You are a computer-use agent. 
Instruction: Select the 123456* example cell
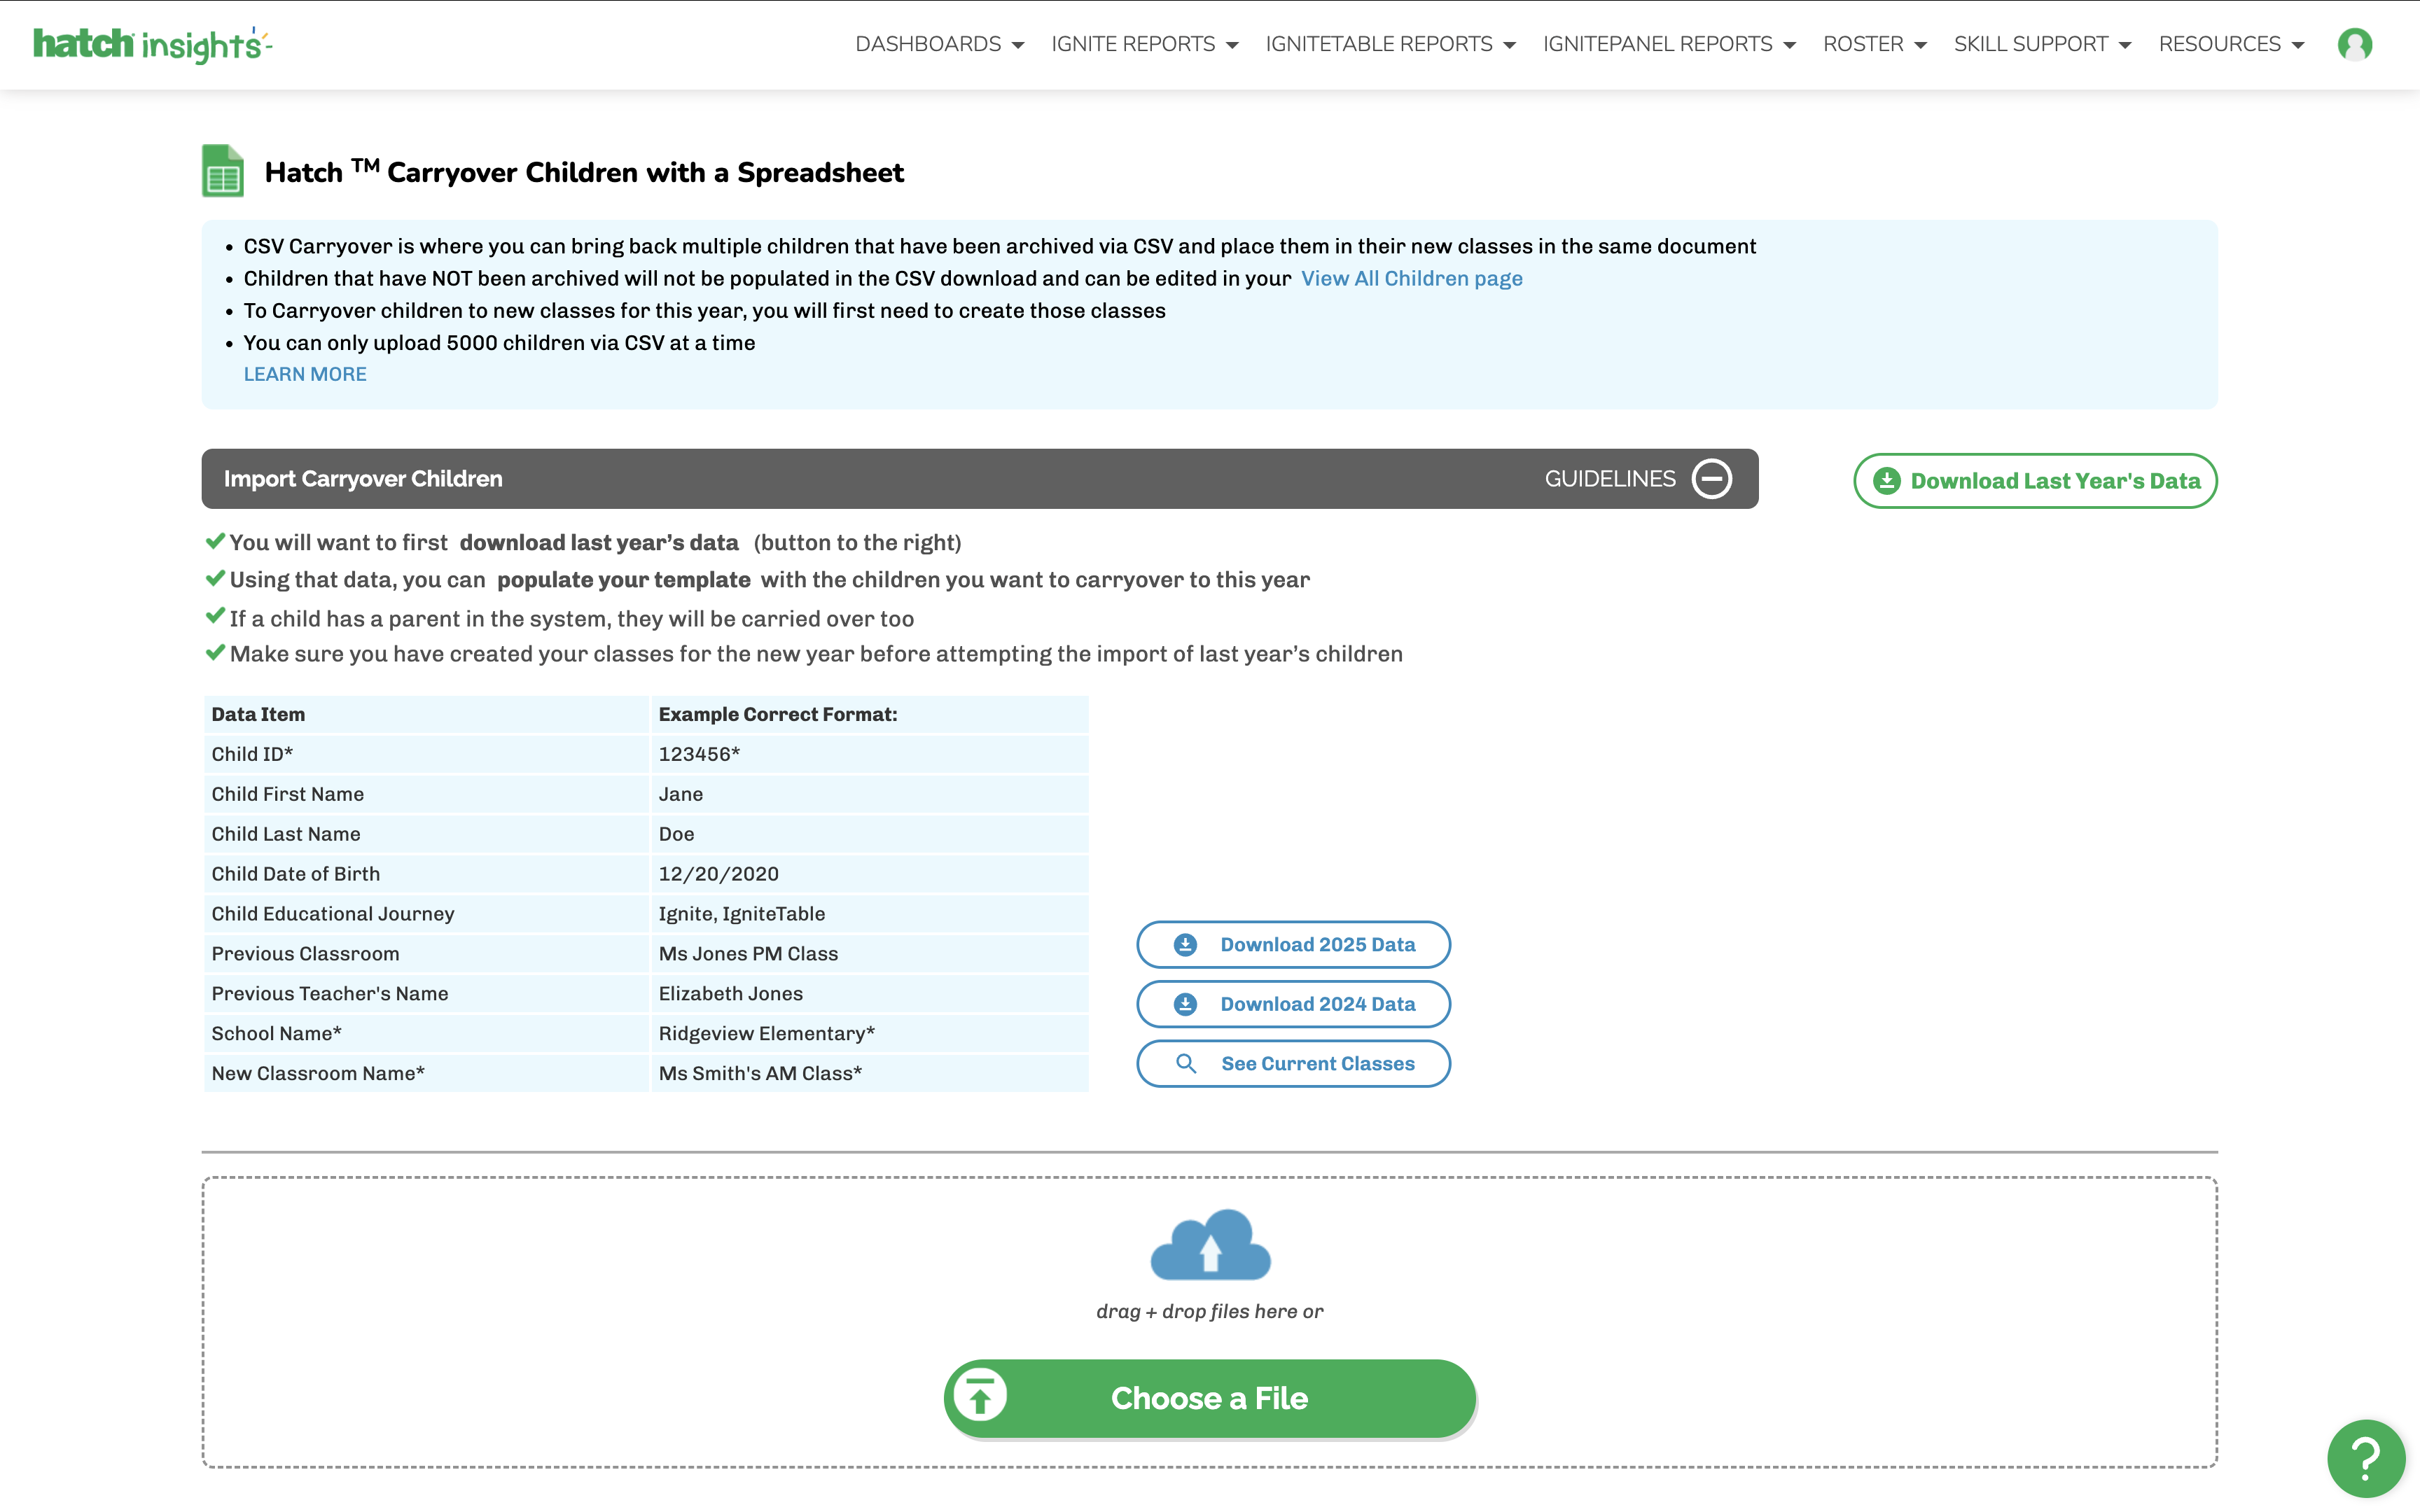pos(869,754)
